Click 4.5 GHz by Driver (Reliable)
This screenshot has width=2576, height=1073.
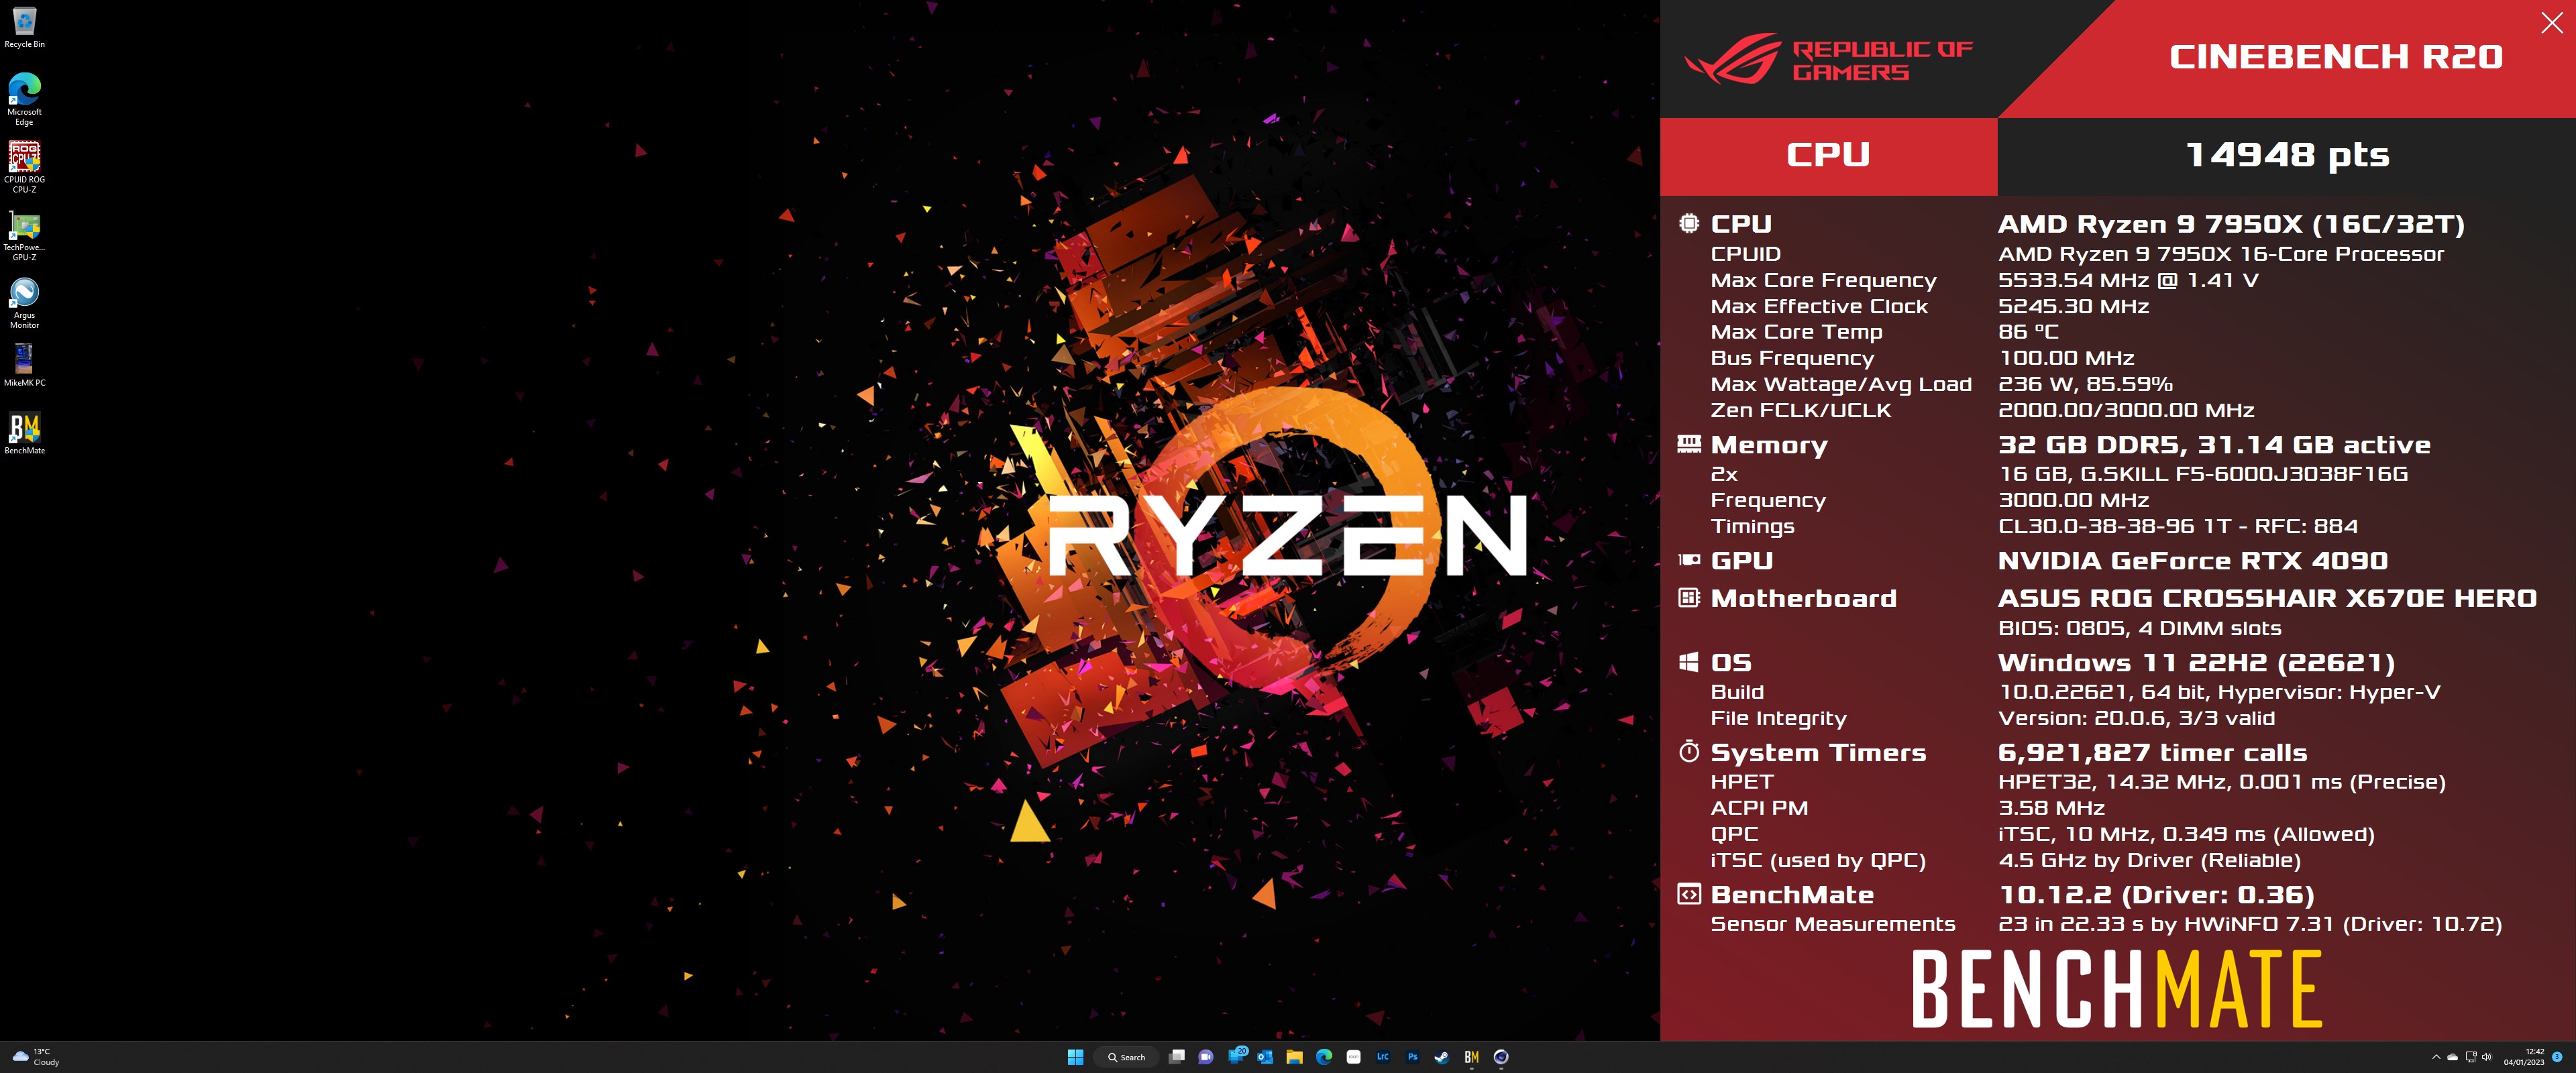[2149, 860]
